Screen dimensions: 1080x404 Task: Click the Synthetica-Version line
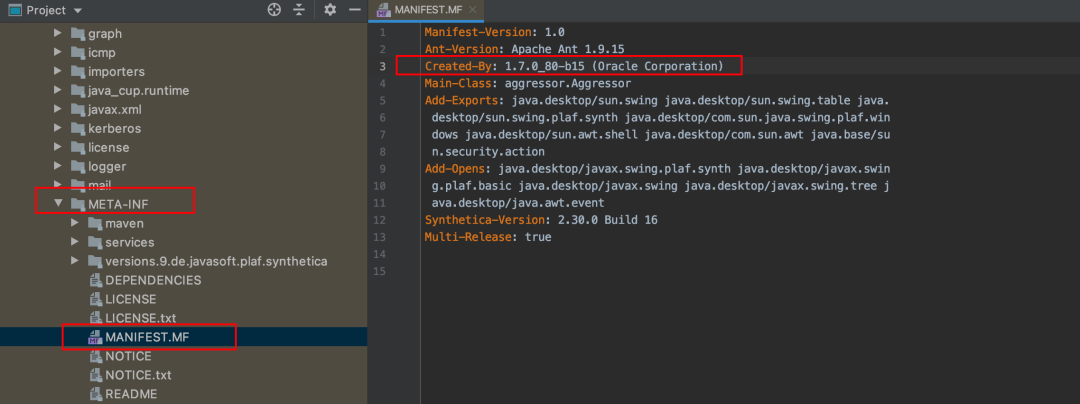541,220
